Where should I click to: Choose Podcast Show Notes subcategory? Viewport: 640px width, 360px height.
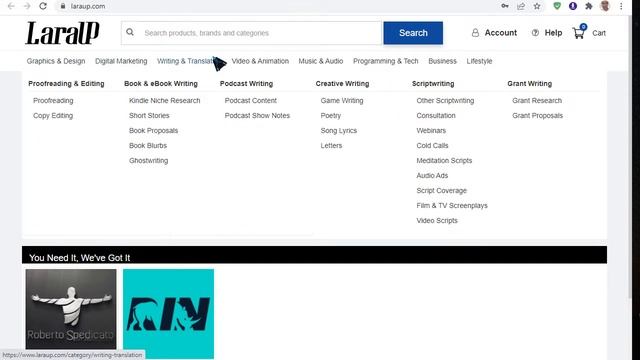(257, 116)
